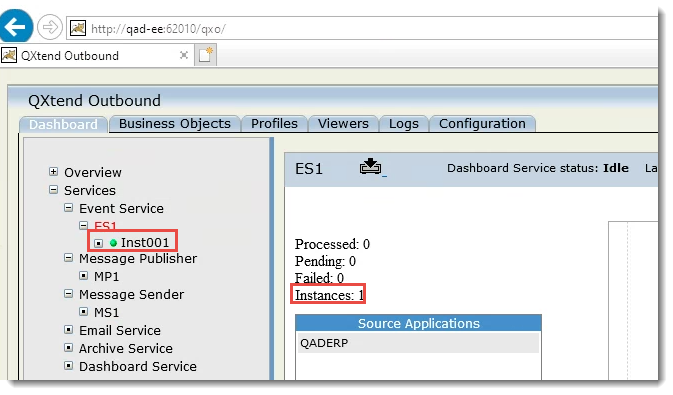Click the node marker beside MP1
This screenshot has height=395, width=673.
point(84,276)
